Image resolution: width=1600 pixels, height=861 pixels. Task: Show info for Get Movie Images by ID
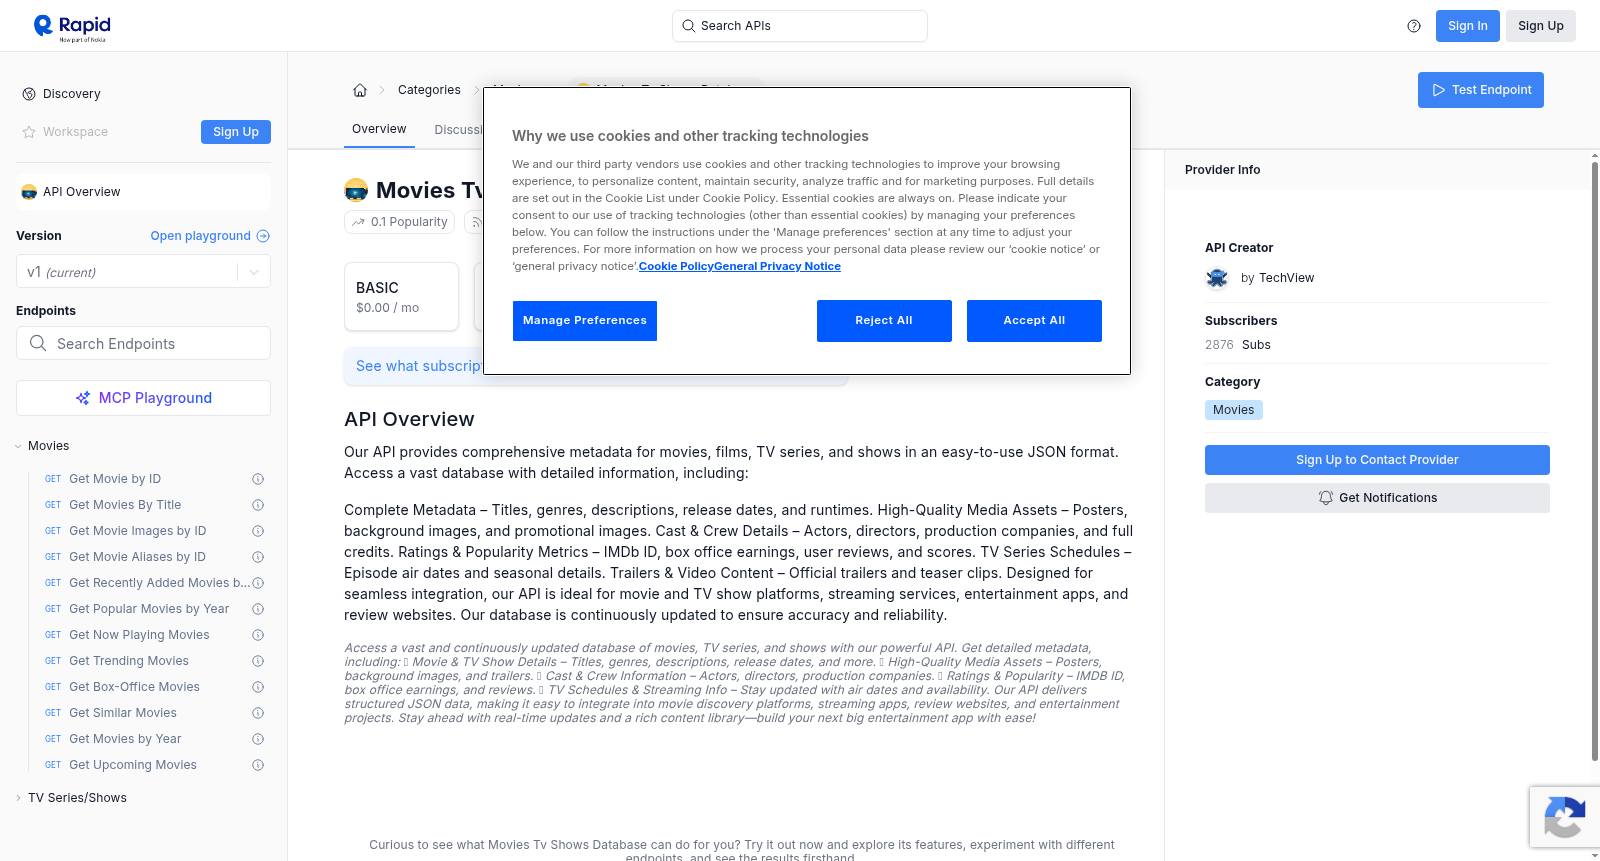[258, 531]
